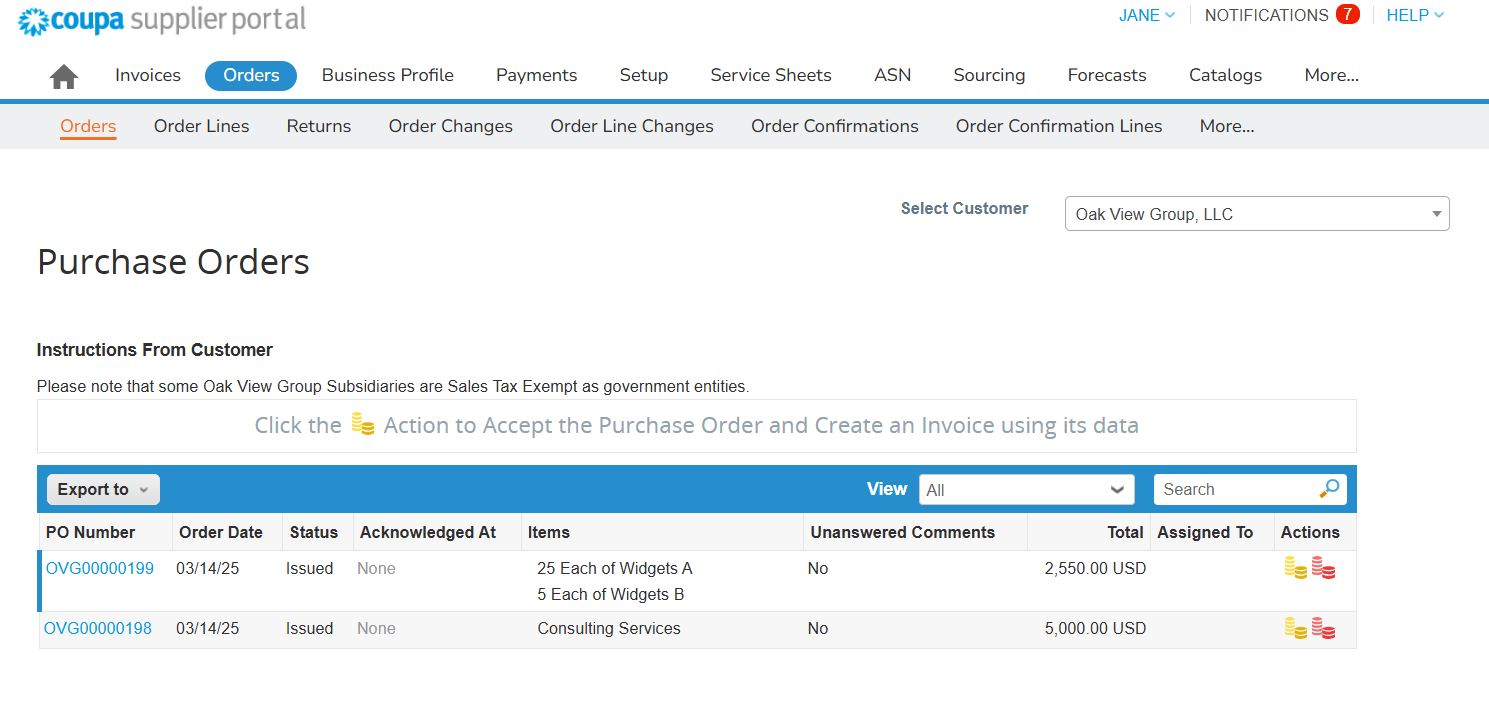This screenshot has height=715, width=1489.
Task: Sort by Total column header
Action: click(x=1126, y=532)
